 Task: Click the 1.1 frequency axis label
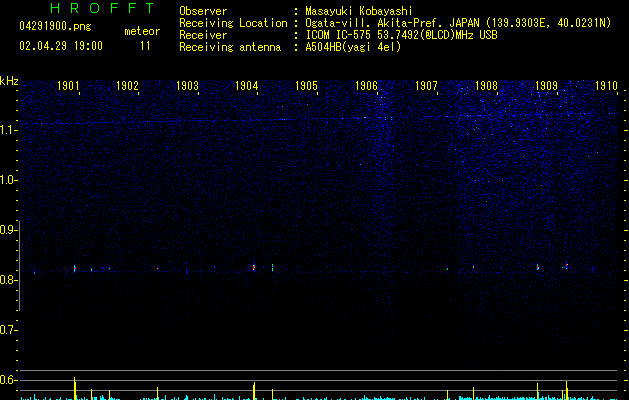(8, 130)
